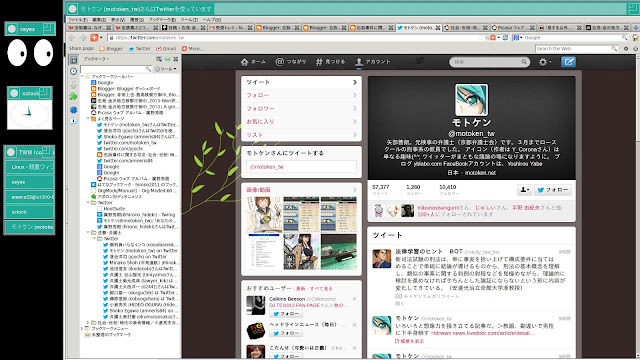Screen dimensions: 640x360
Task: Click すべて見る link in suggested users
Action: click(321, 289)
